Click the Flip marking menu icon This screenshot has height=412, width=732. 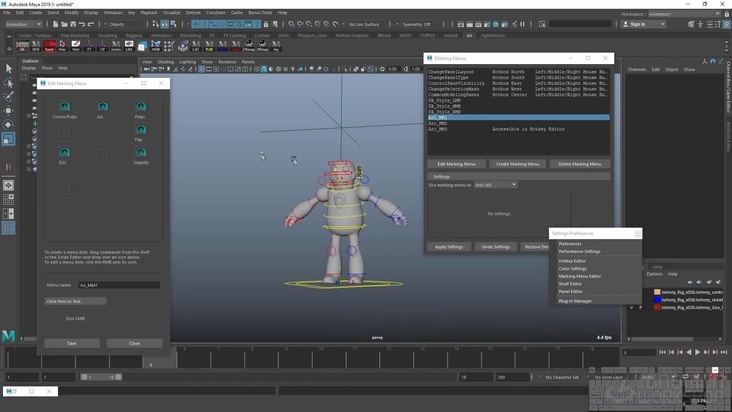(140, 130)
